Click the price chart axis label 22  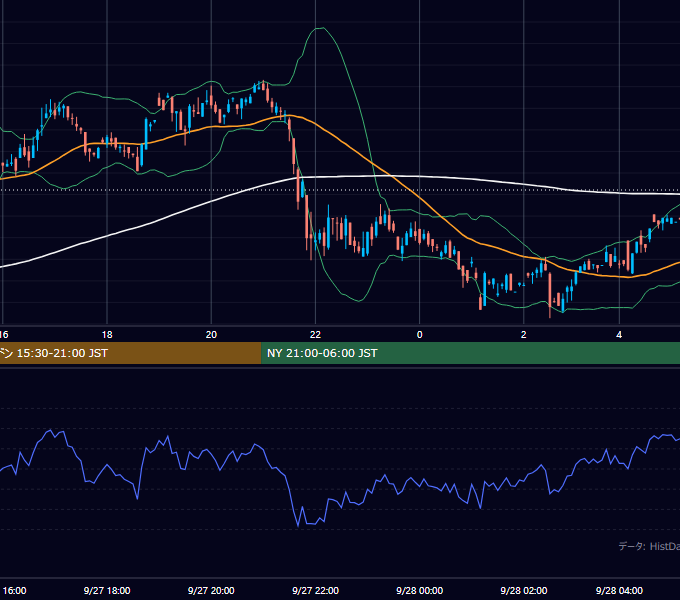click(x=315, y=335)
